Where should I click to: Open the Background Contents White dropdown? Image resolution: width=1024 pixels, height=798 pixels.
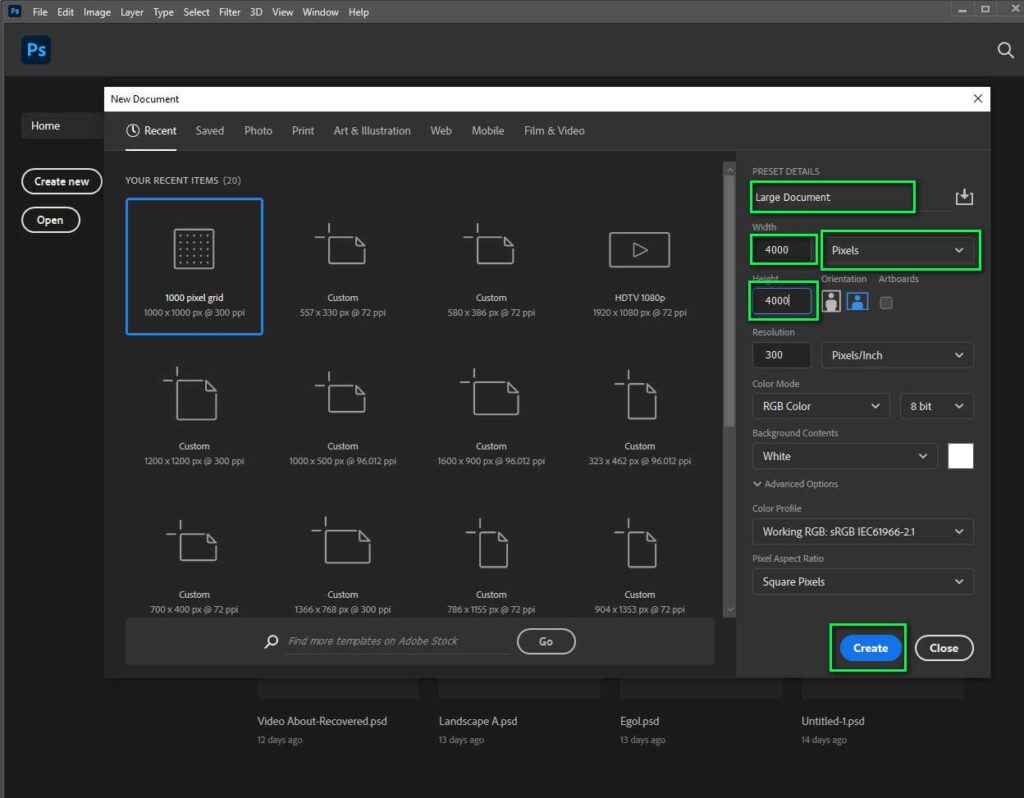click(844, 456)
